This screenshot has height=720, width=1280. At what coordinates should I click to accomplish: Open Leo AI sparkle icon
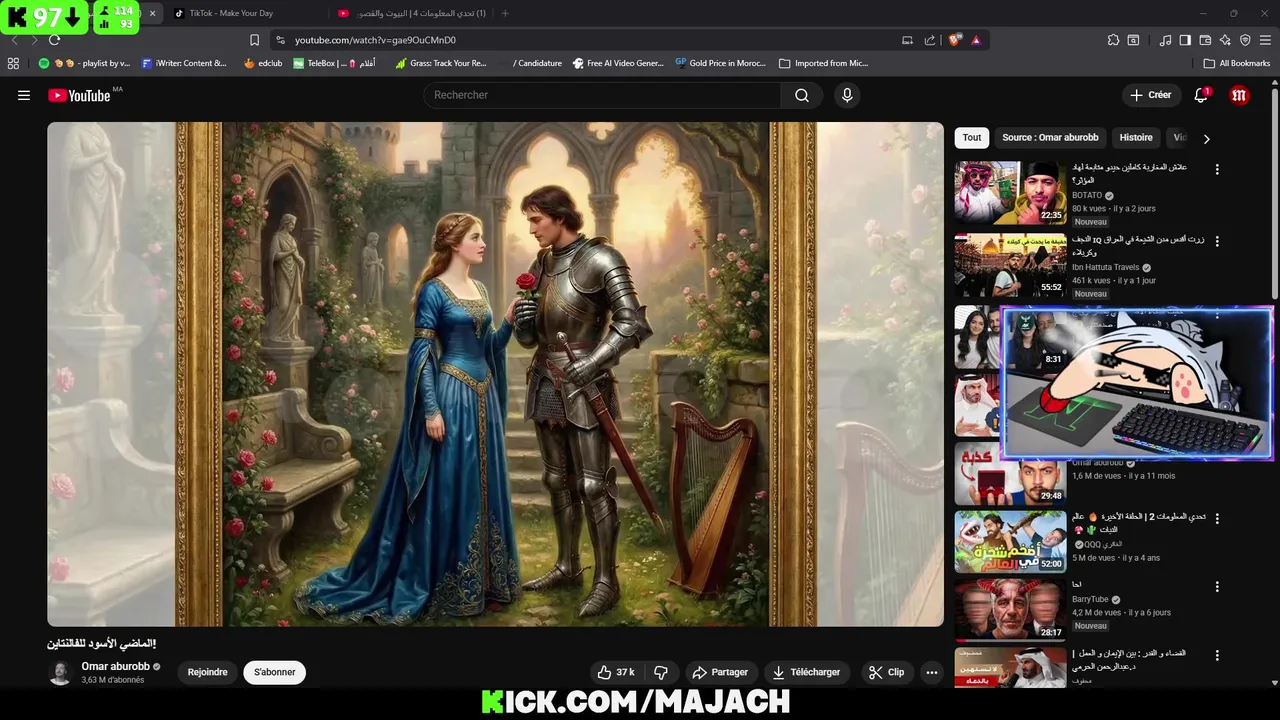coord(1226,40)
